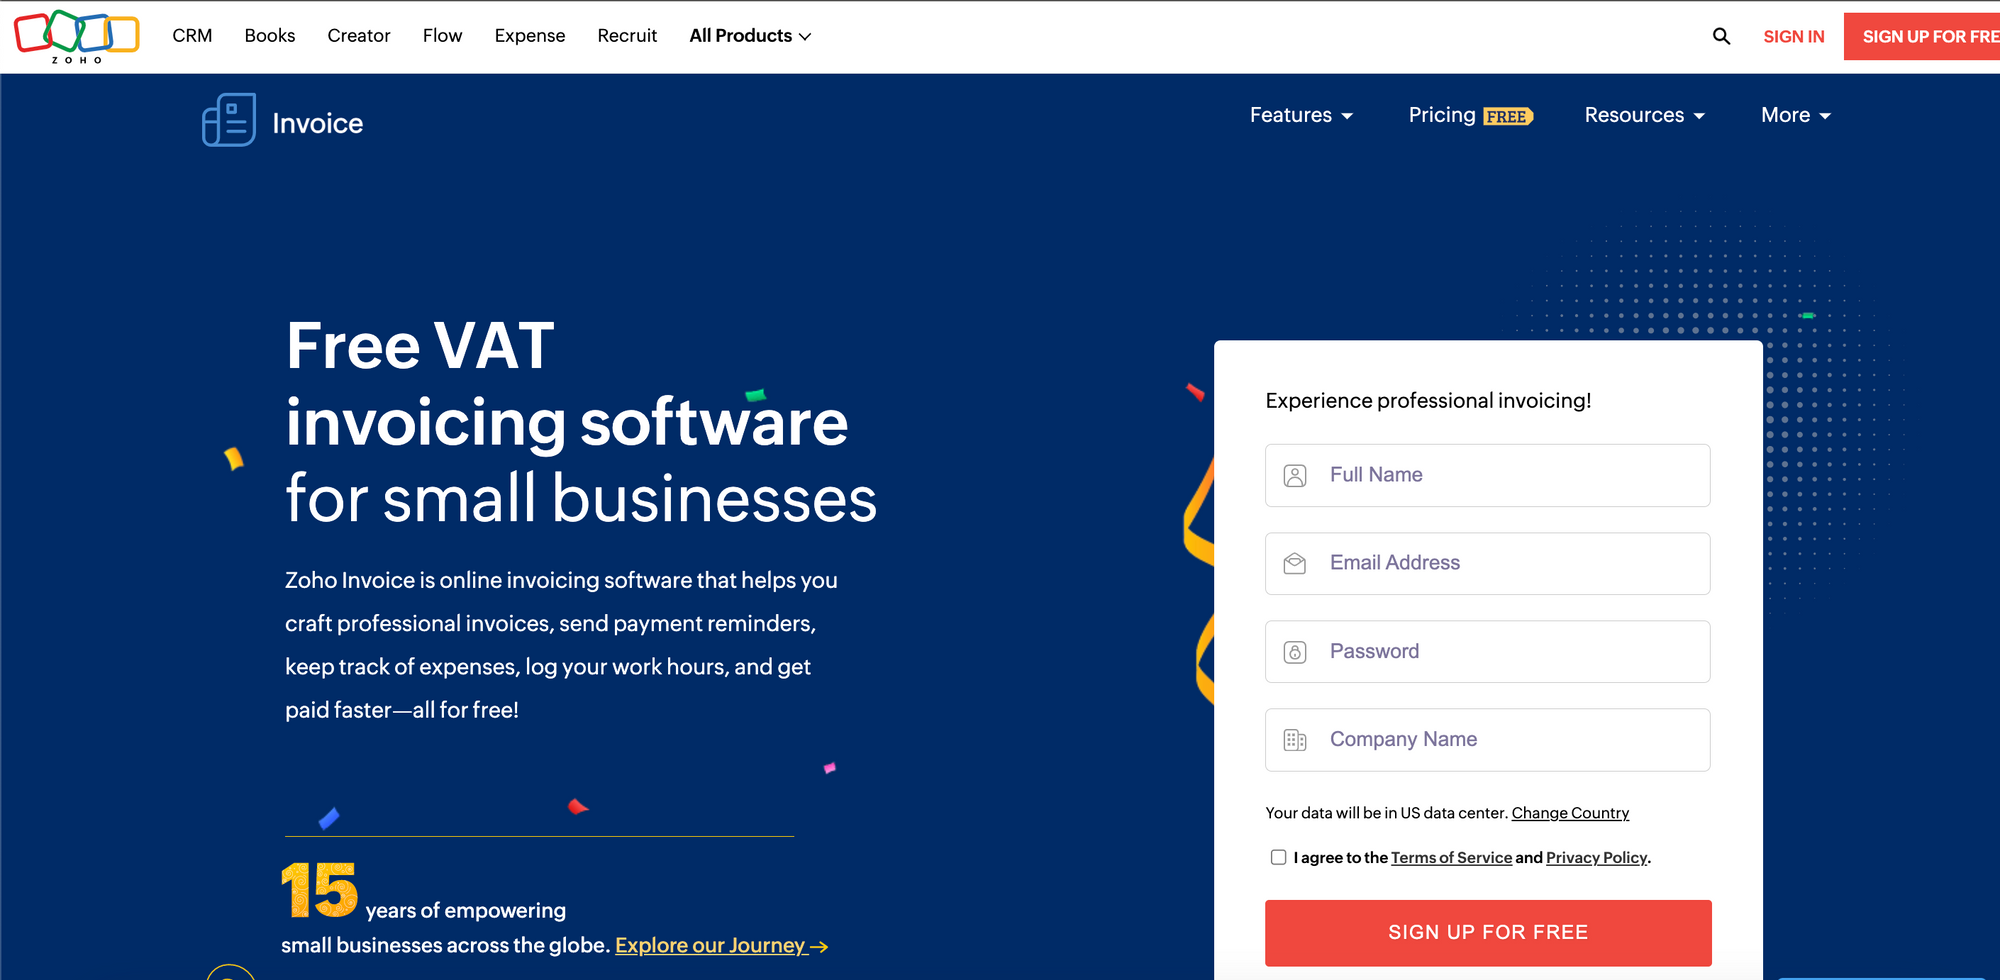
Task: Expand the Features menu
Action: tap(1301, 115)
